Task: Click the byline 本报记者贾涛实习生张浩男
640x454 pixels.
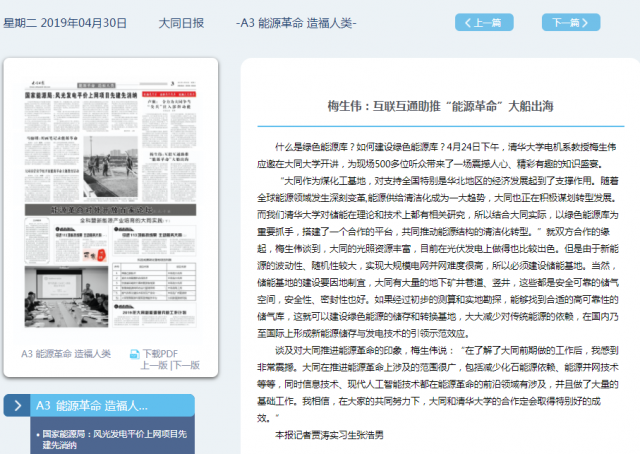Action: [x=329, y=435]
